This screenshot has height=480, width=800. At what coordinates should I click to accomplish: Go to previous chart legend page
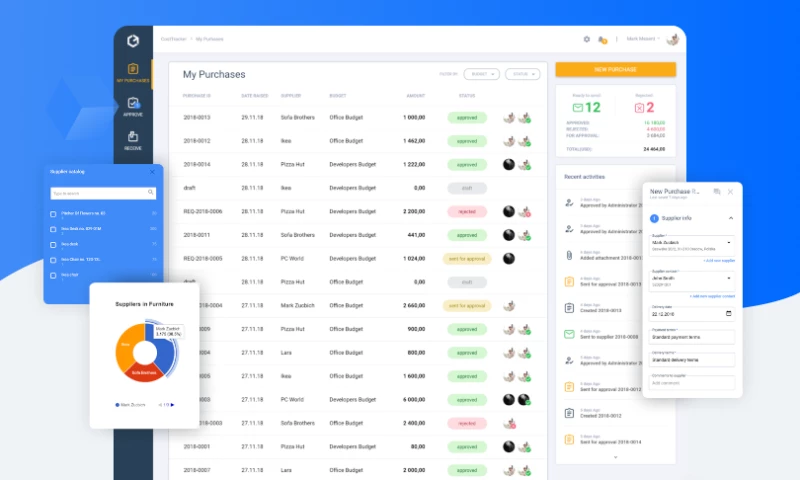(x=160, y=405)
